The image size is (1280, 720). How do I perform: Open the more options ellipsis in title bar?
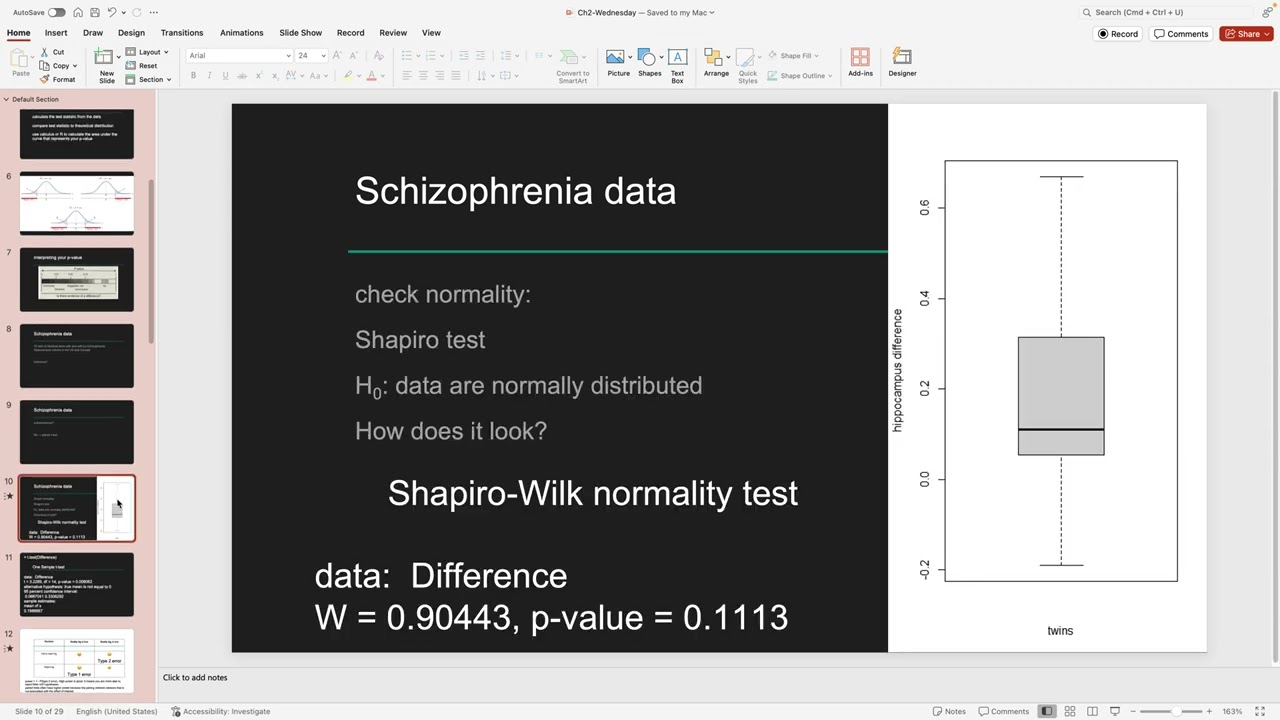click(153, 13)
